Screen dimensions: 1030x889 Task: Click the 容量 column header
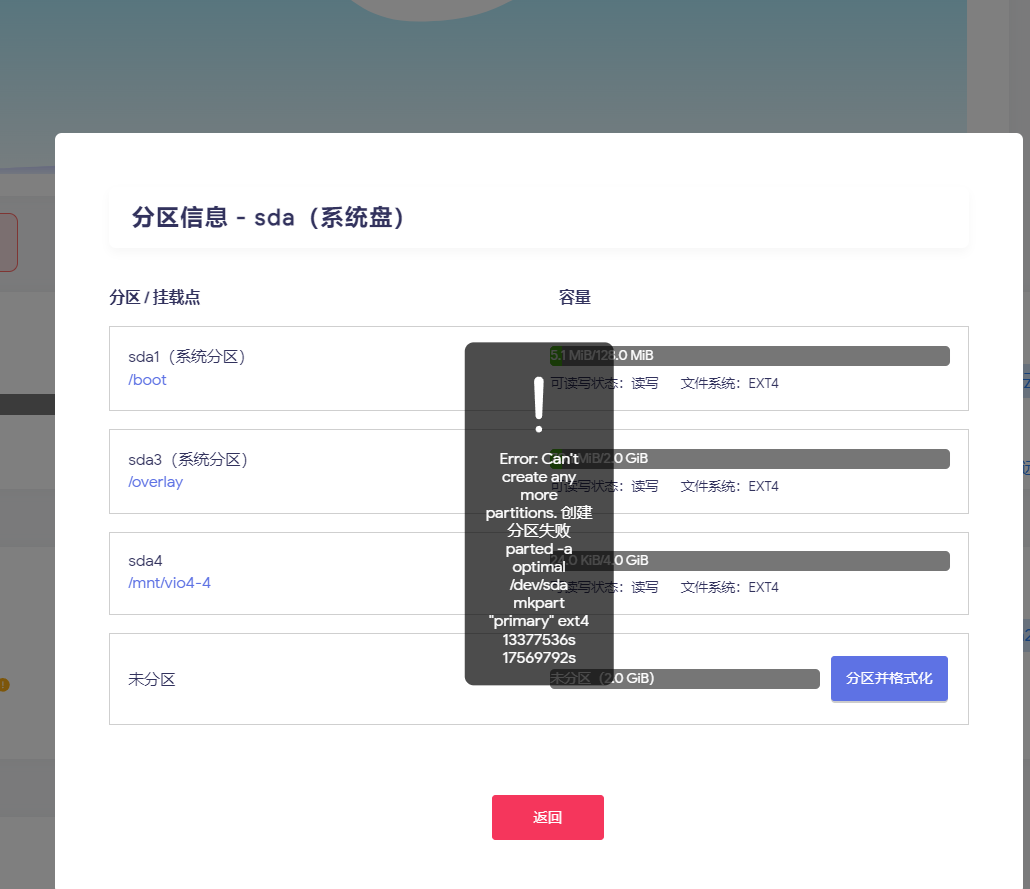(575, 298)
